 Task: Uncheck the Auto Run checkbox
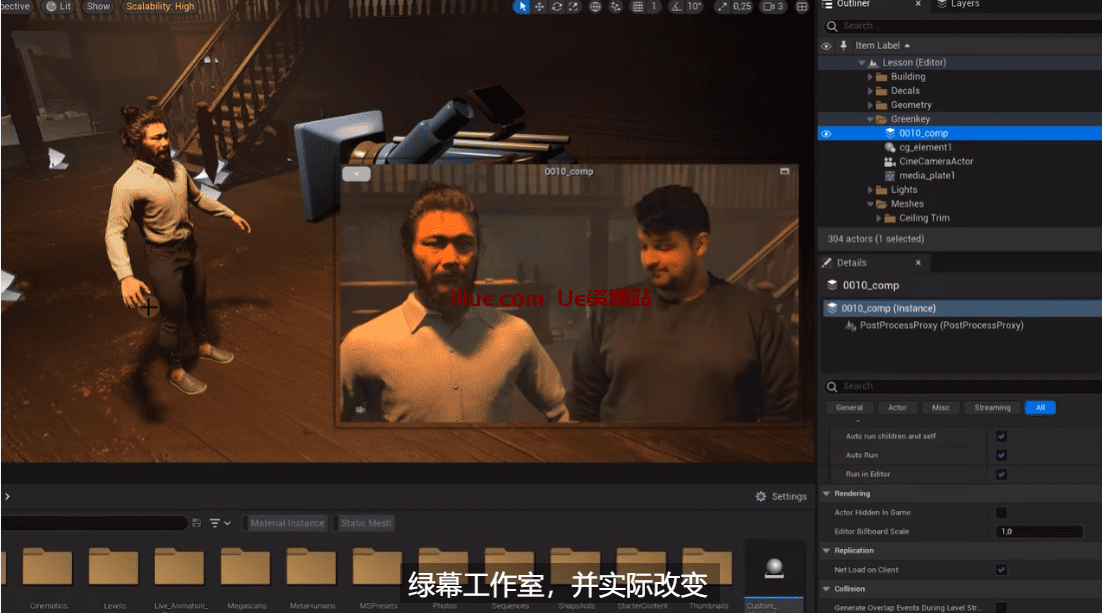(x=1001, y=455)
